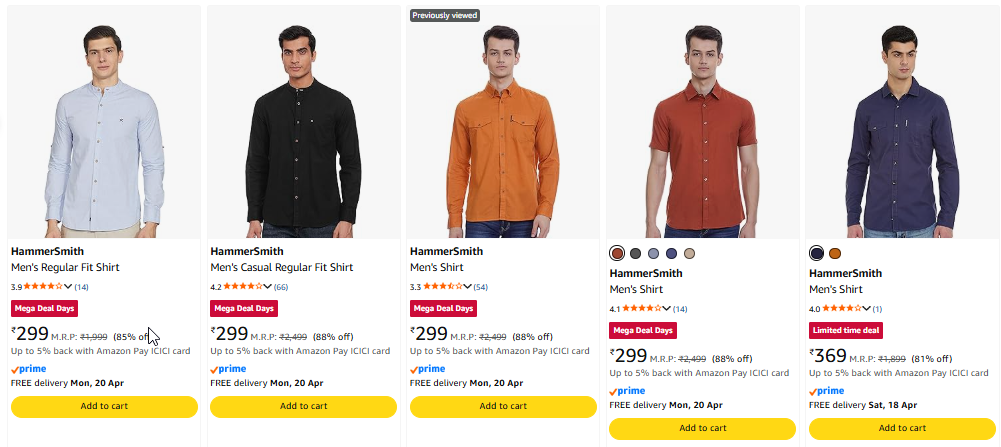Add the light blue shirt to cart
The width and height of the screenshot is (1001, 447).
coord(104,406)
